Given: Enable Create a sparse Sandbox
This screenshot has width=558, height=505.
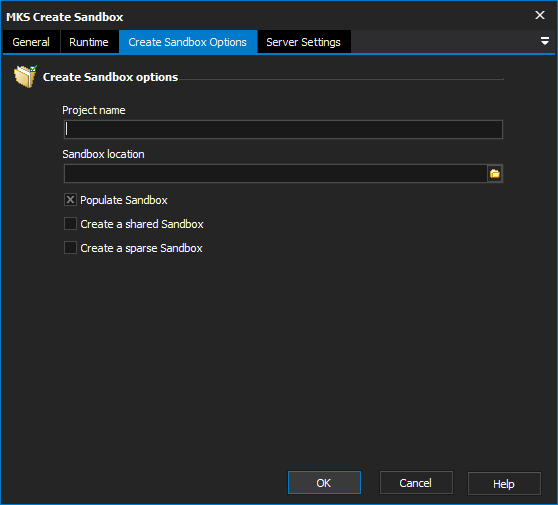Looking at the screenshot, I should point(70,248).
